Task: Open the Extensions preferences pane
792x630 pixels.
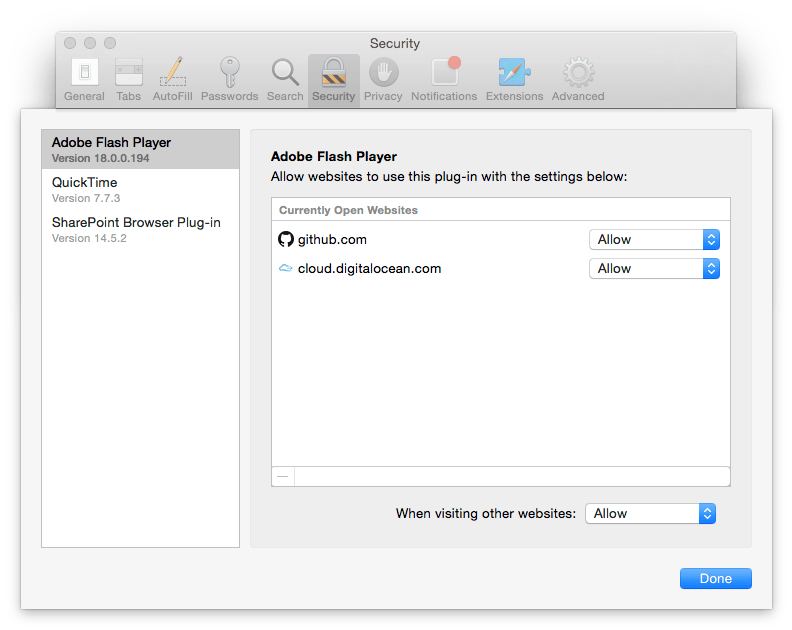Action: click(x=514, y=80)
